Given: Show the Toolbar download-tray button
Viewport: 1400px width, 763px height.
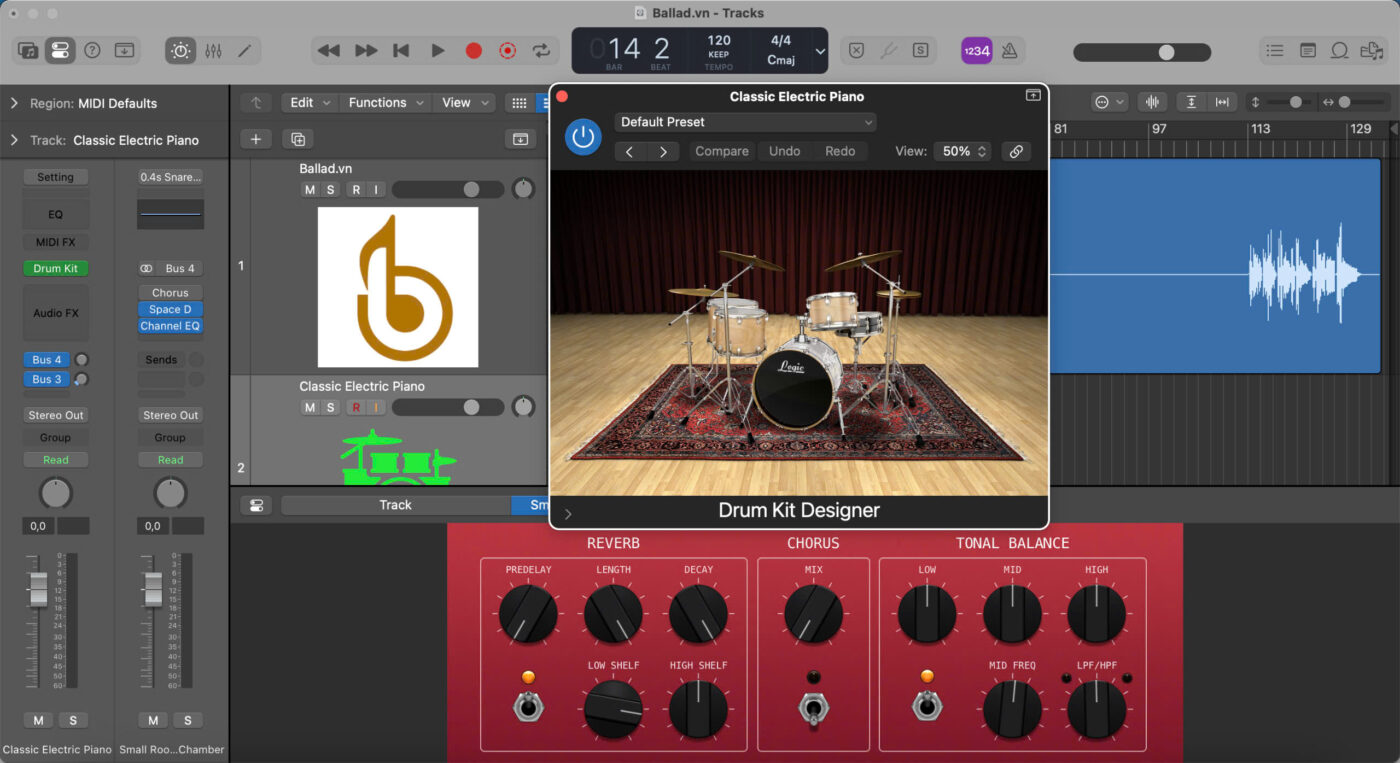Looking at the screenshot, I should (x=124, y=50).
